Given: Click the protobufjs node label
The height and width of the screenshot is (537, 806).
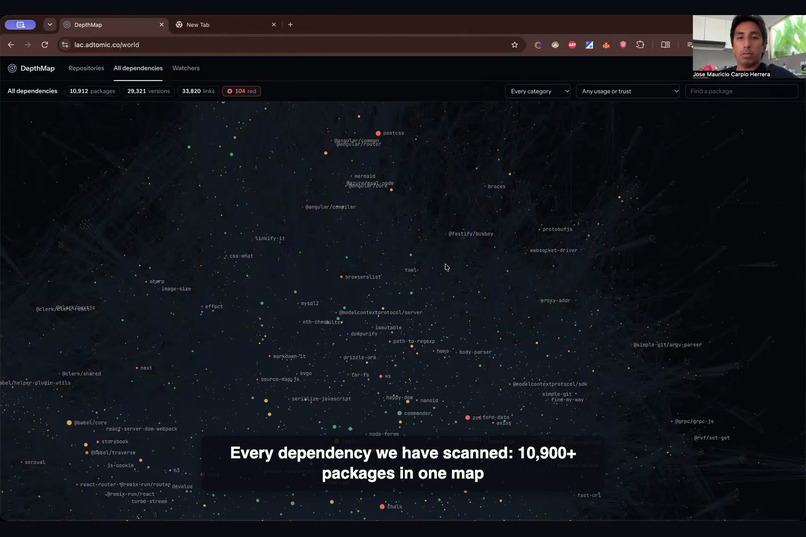Looking at the screenshot, I should (x=557, y=229).
